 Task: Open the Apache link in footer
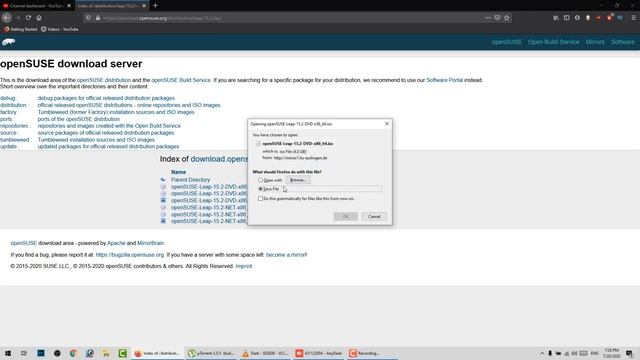tap(116, 243)
